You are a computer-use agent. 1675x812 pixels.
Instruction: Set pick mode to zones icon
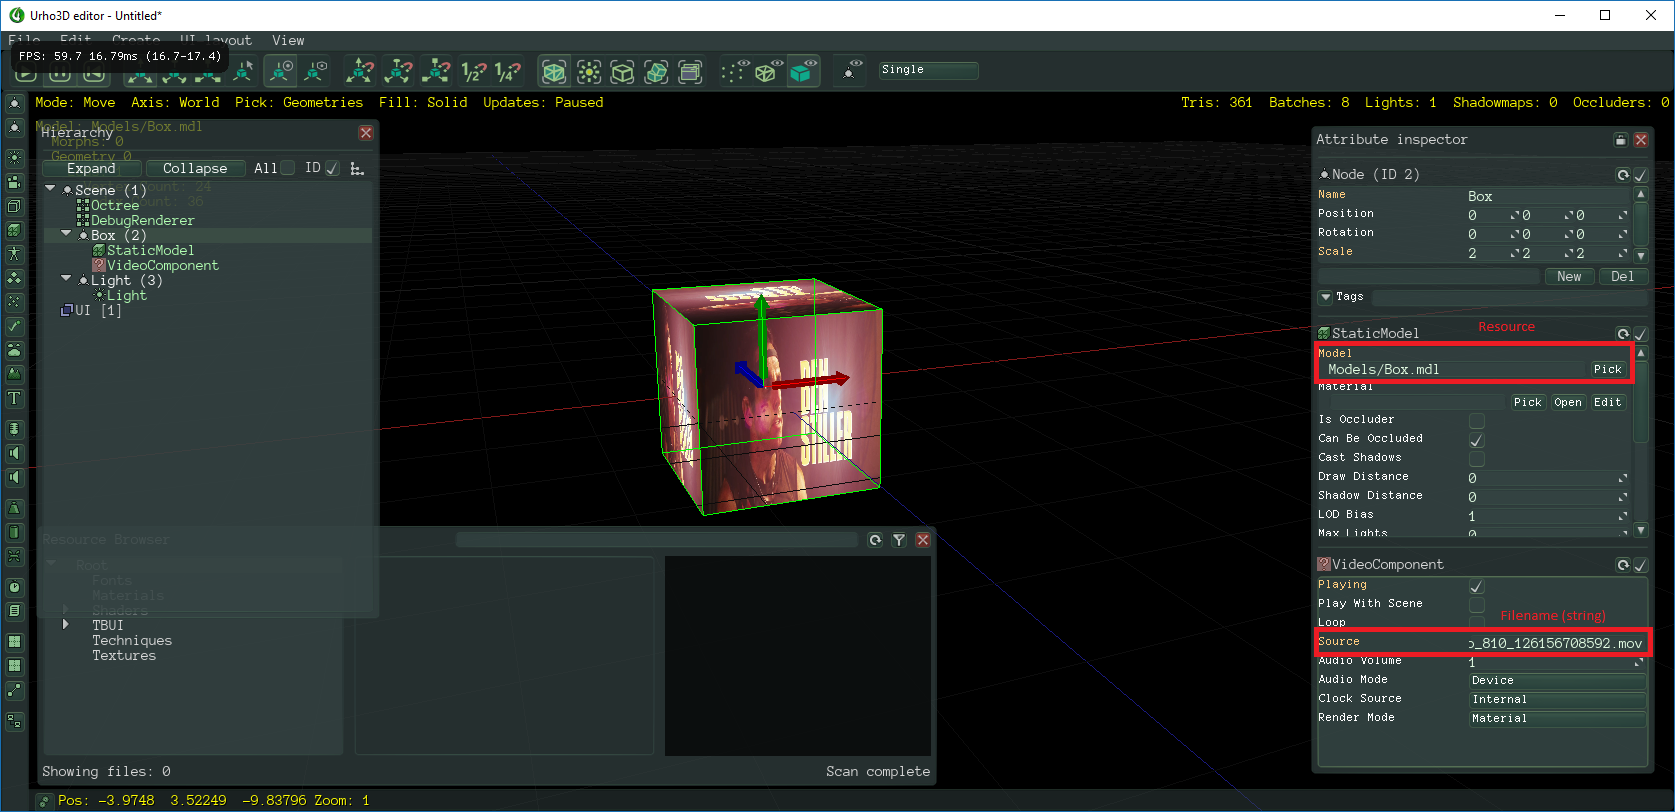point(622,71)
